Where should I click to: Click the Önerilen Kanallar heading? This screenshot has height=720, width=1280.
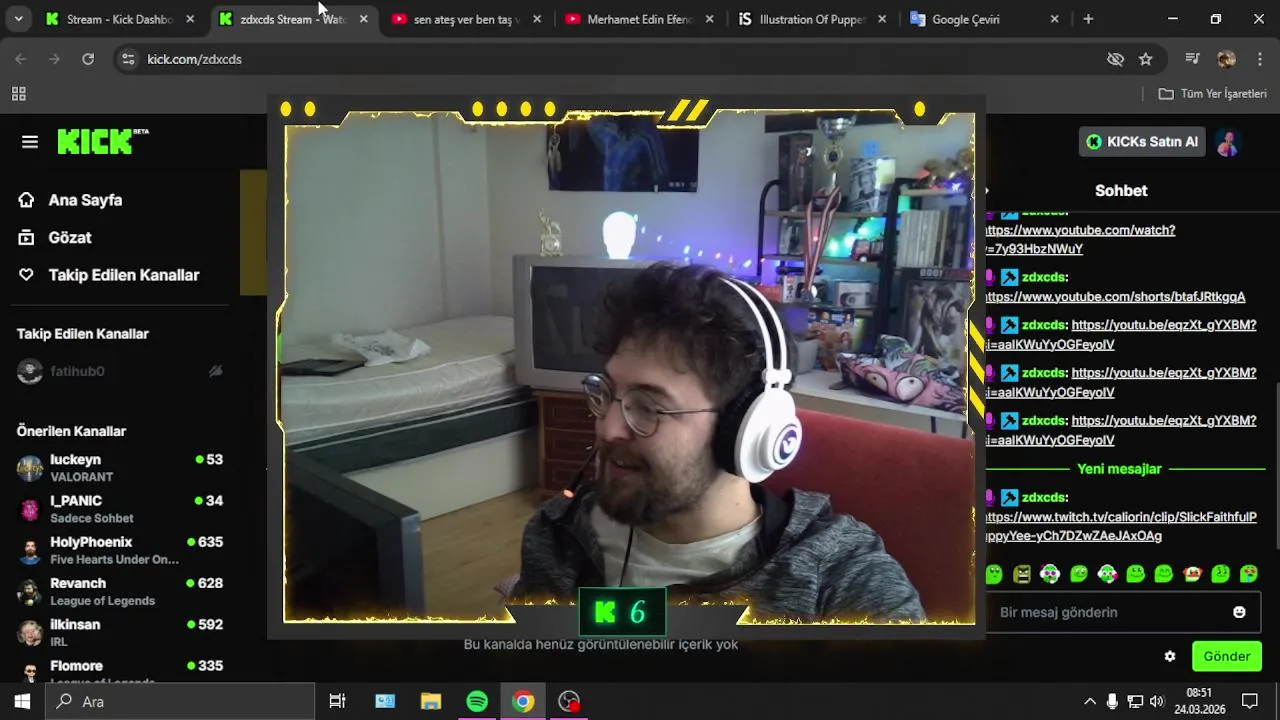click(71, 431)
